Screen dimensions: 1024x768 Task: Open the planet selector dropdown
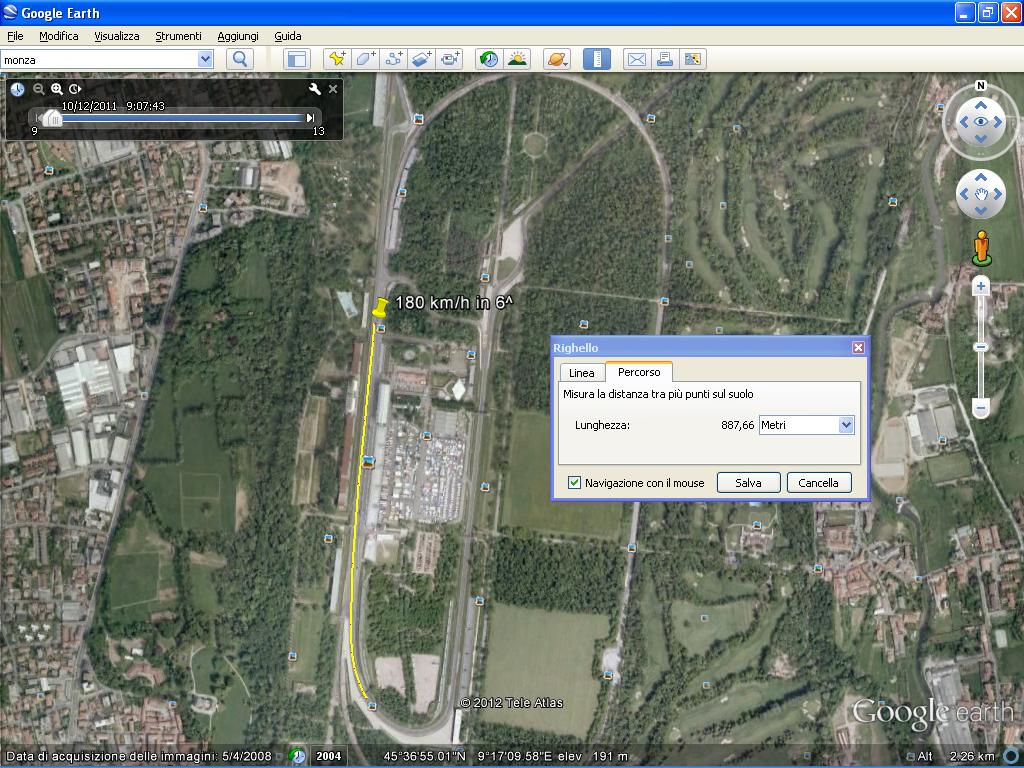pos(557,59)
